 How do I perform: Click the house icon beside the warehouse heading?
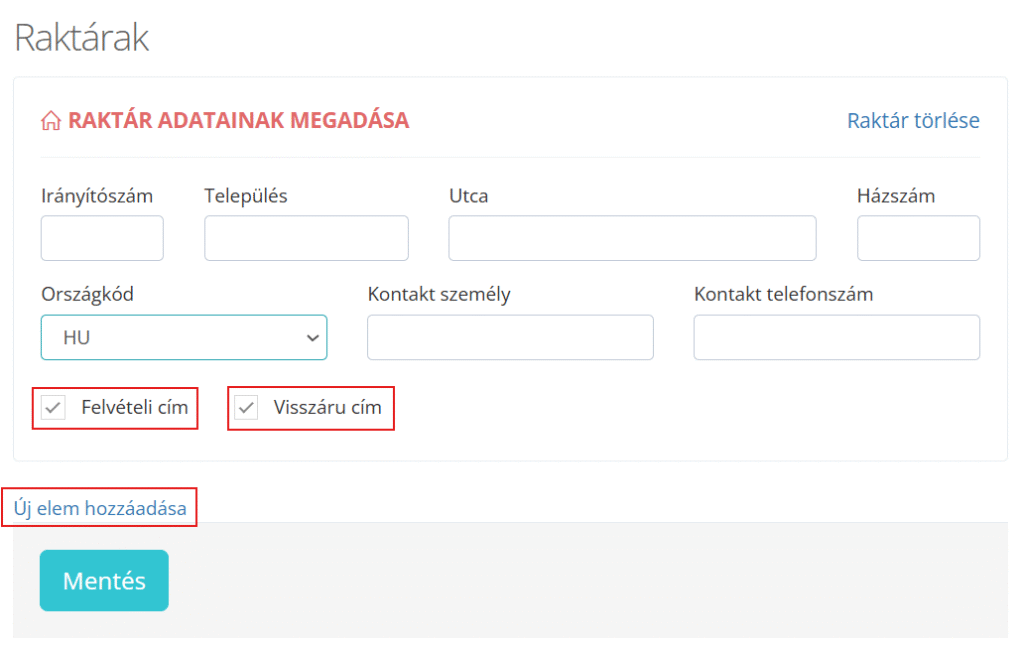[51, 121]
